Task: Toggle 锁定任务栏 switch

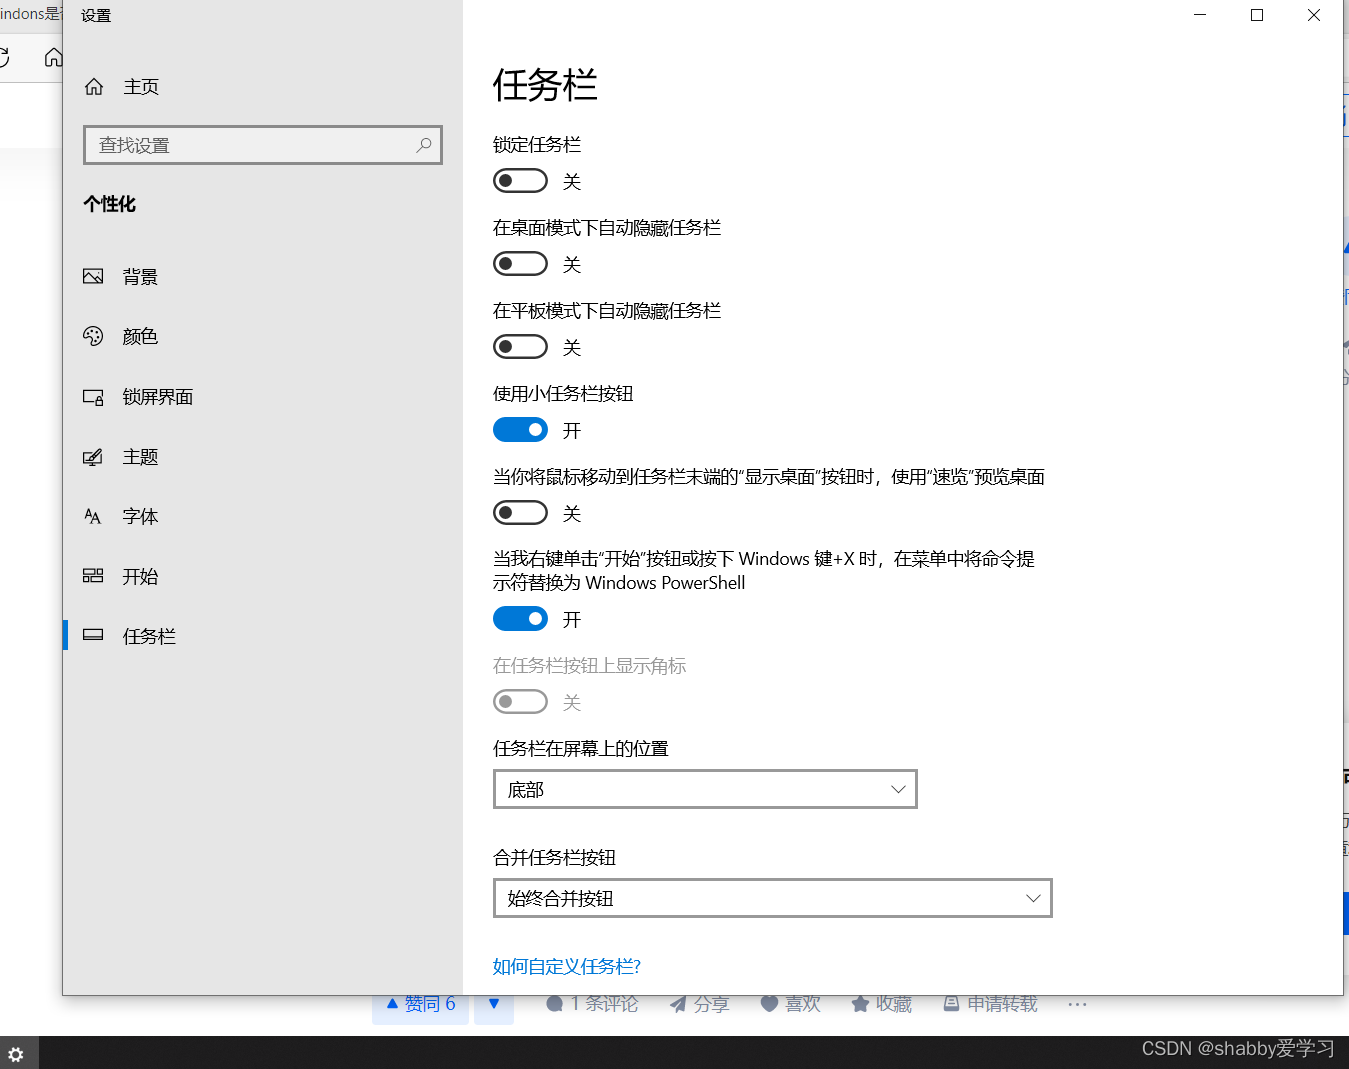Action: pos(520,181)
